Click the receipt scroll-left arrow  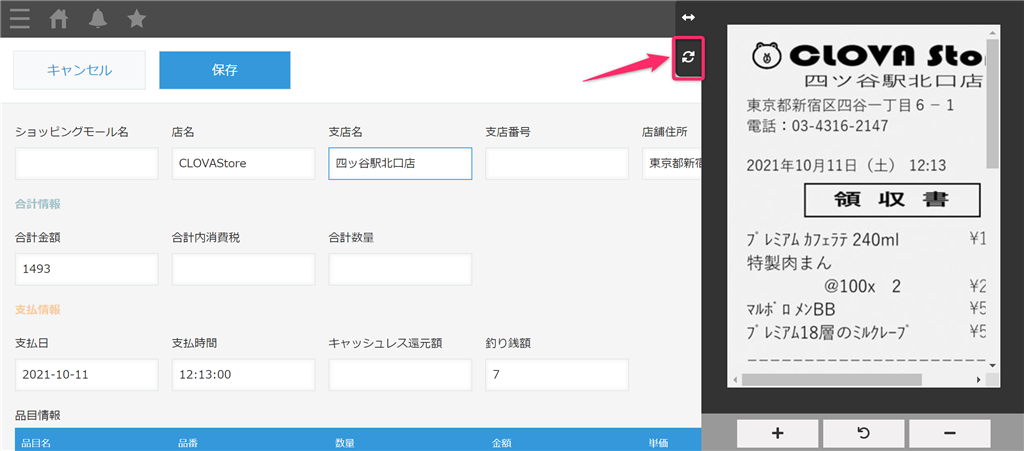(x=734, y=379)
